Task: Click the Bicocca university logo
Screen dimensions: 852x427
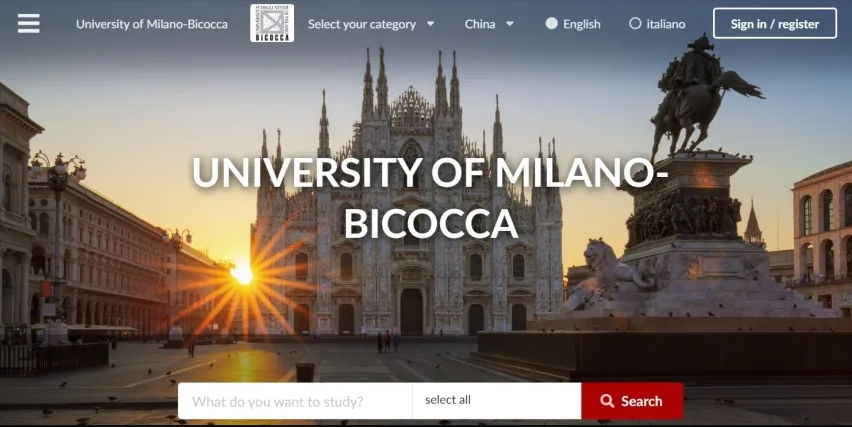Action: coord(272,23)
